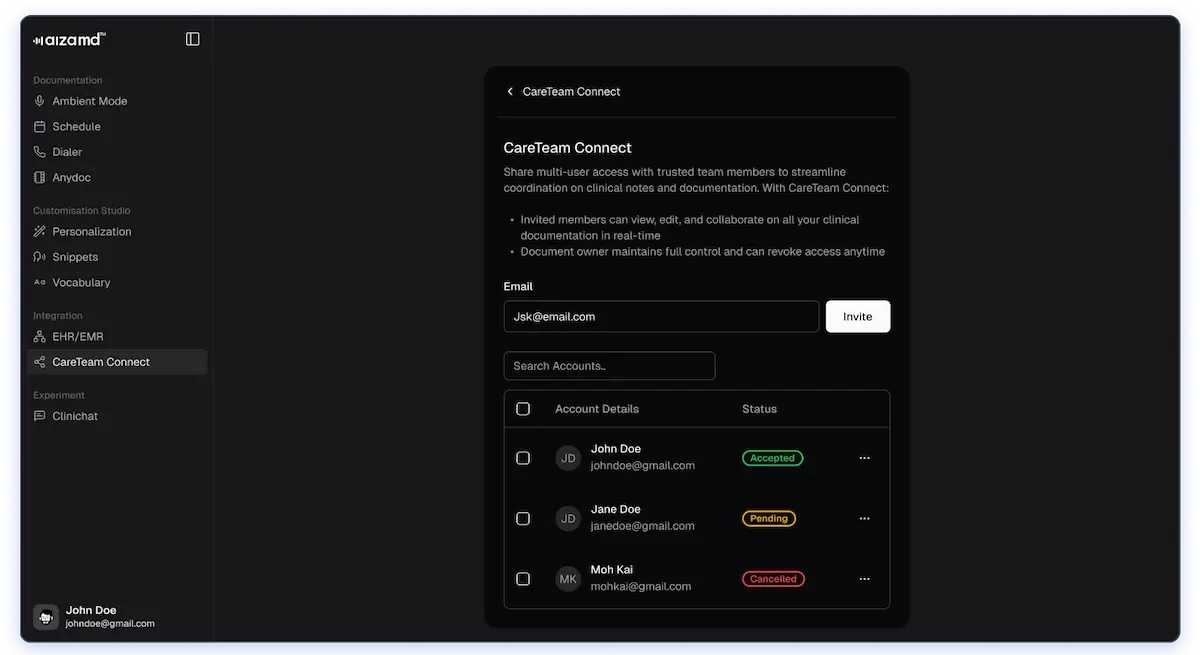Click the CareTeam Connect breadcrumb title
Viewport: 1200px width, 655px height.
(571, 91)
